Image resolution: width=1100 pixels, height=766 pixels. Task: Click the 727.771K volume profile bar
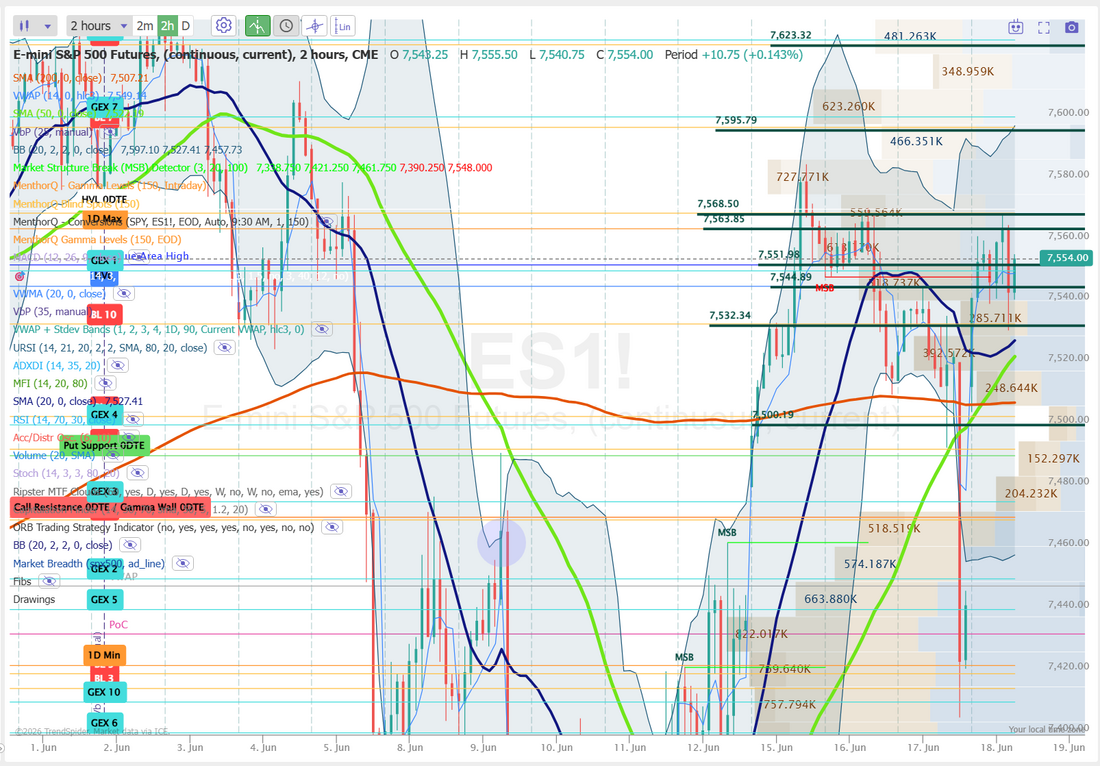pyautogui.click(x=802, y=177)
